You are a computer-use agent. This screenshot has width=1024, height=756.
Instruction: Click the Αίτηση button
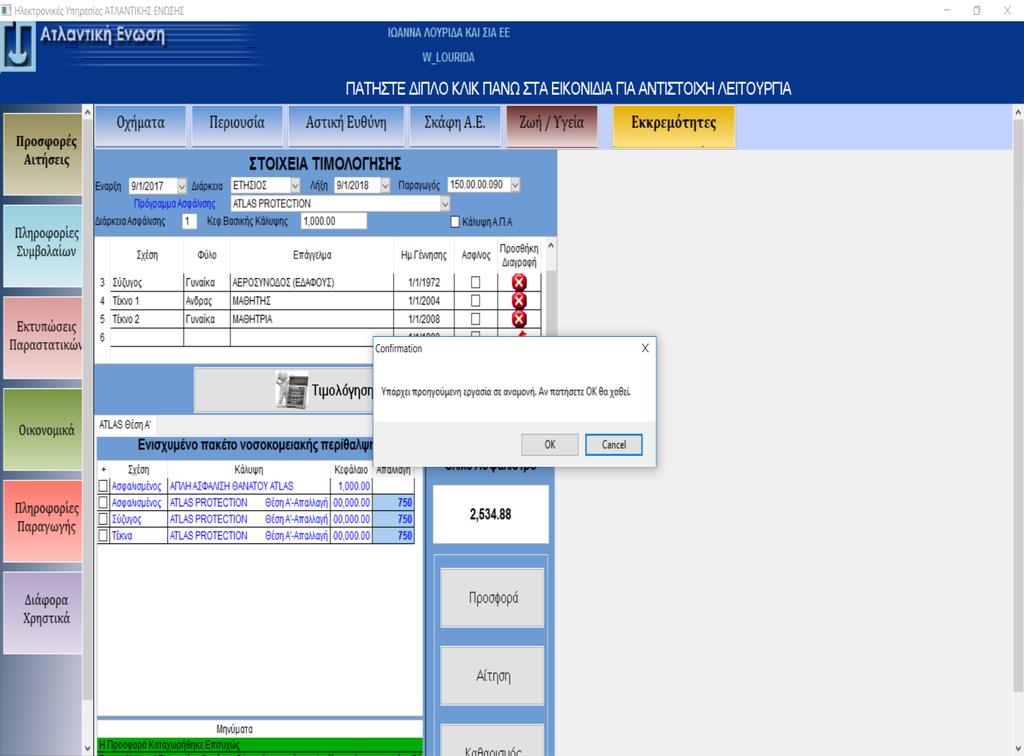point(492,676)
